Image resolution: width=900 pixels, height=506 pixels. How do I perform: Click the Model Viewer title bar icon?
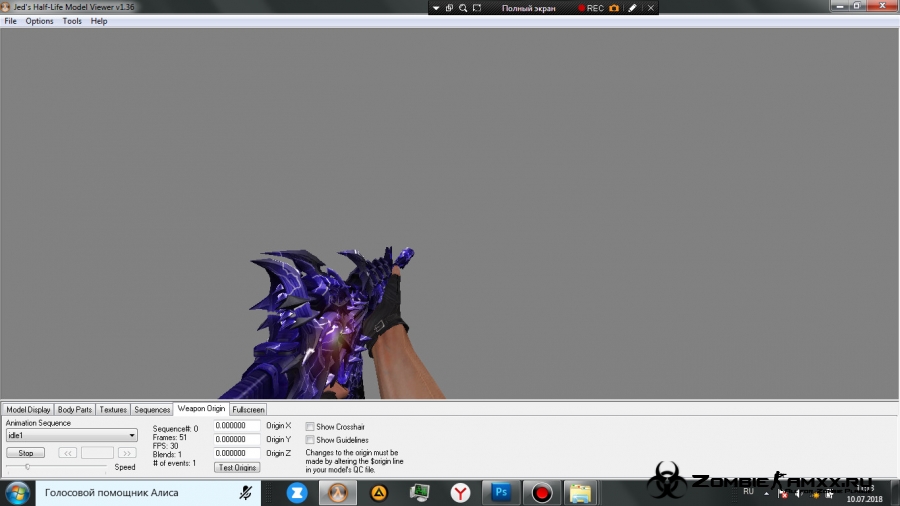click(5, 7)
